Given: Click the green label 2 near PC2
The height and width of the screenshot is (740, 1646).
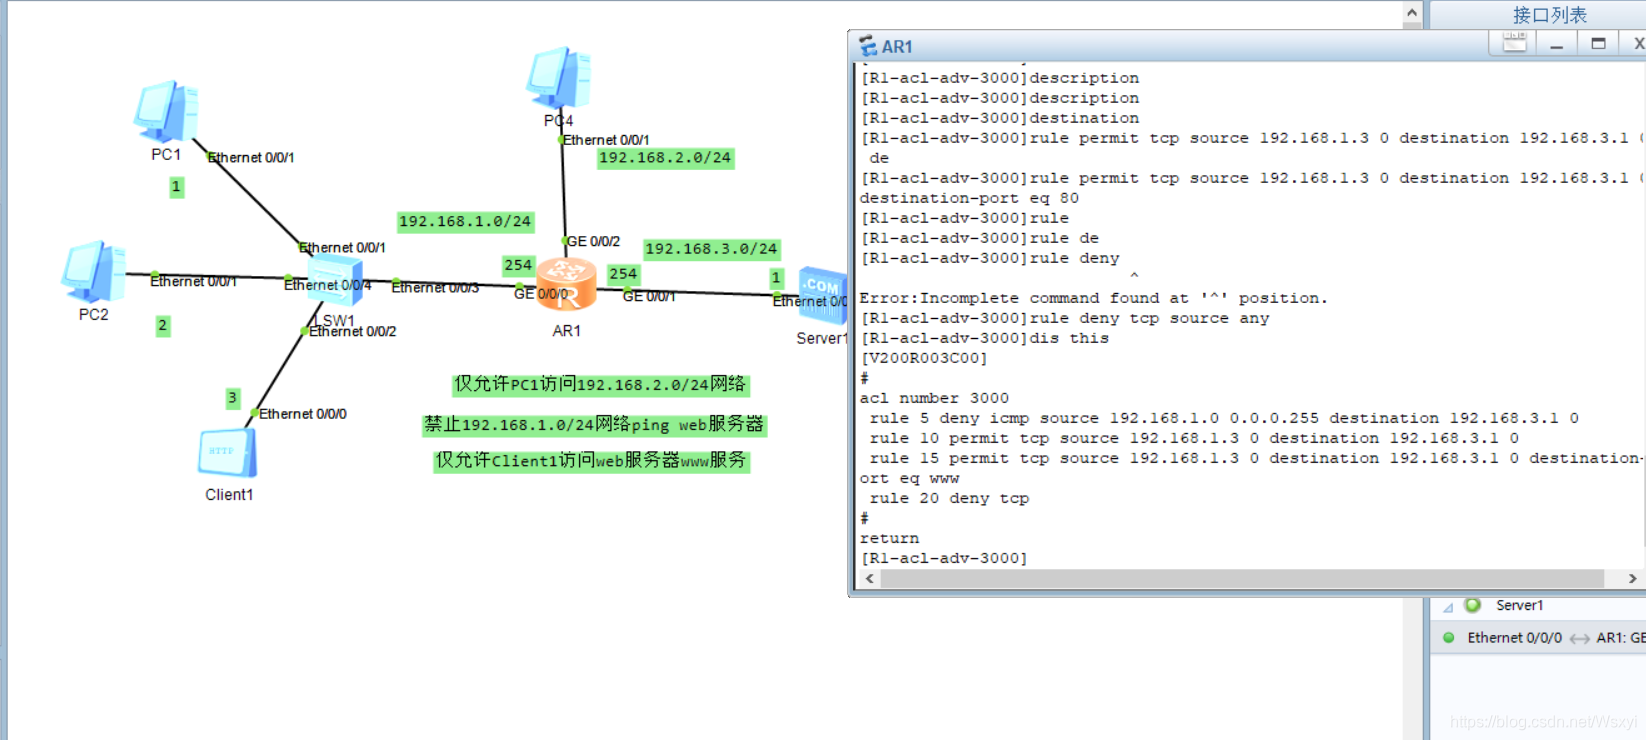Looking at the screenshot, I should click(162, 325).
